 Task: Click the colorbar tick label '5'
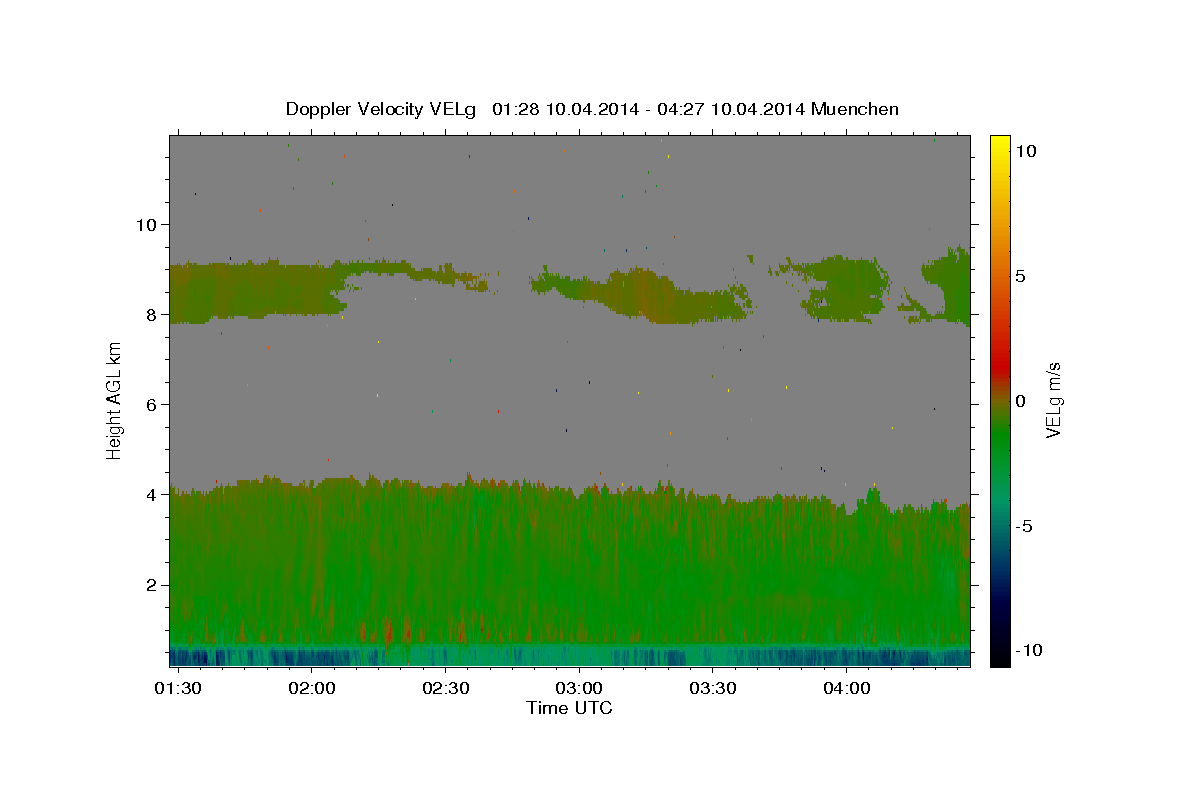pyautogui.click(x=1020, y=276)
